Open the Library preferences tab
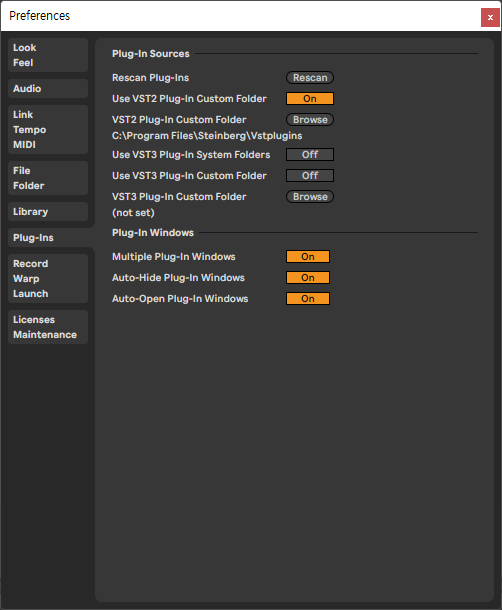The image size is (502, 610). click(x=48, y=212)
